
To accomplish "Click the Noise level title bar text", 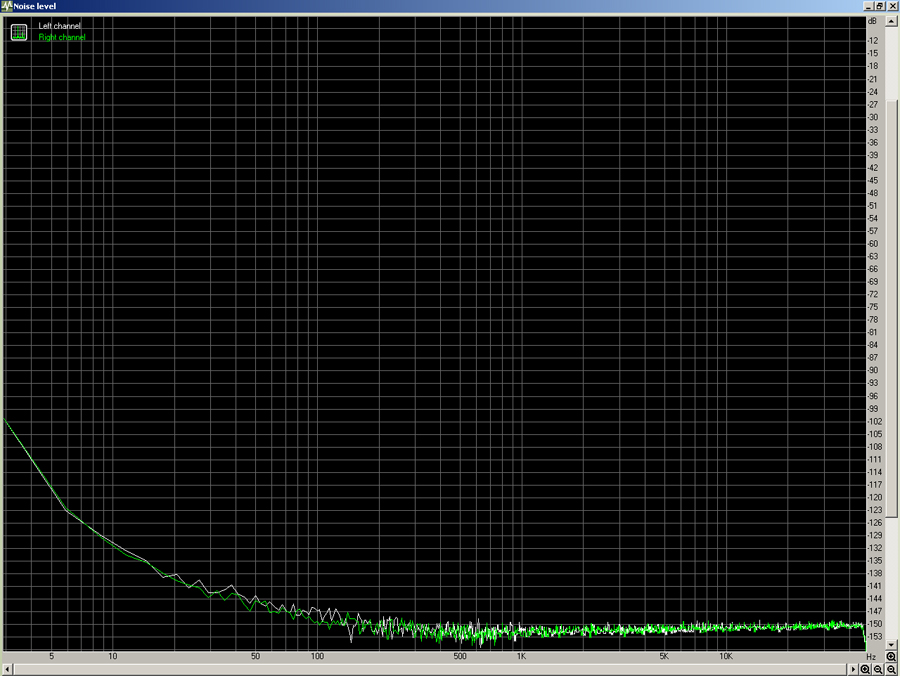I will [35, 6].
